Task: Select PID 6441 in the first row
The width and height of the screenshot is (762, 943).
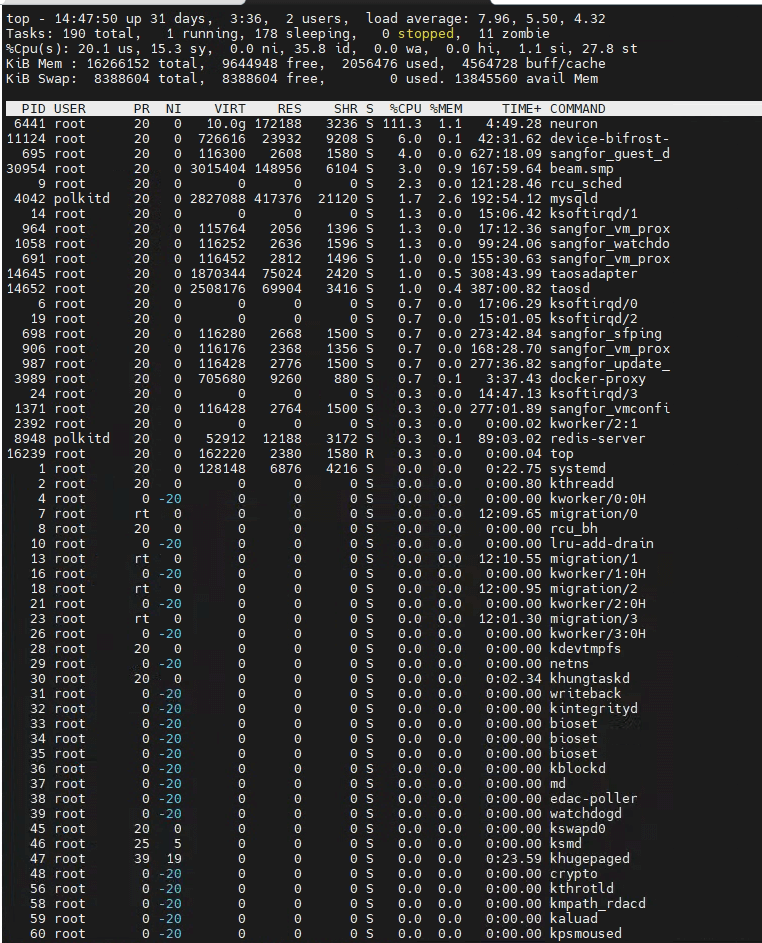Action: point(30,124)
